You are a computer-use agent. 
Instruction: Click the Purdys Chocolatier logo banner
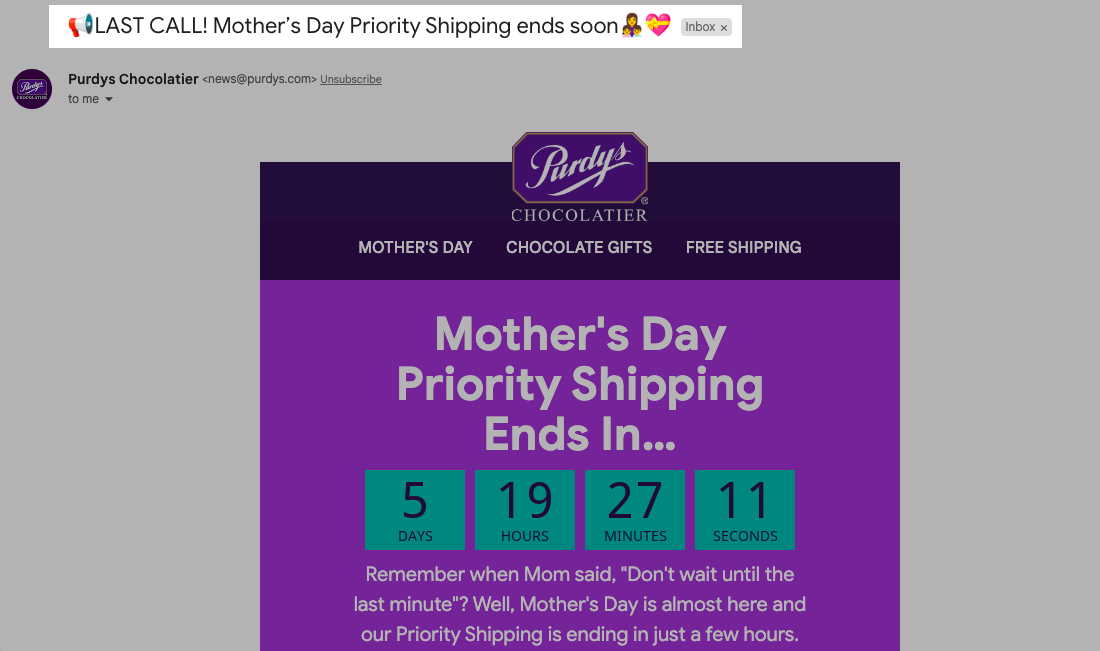(x=580, y=177)
